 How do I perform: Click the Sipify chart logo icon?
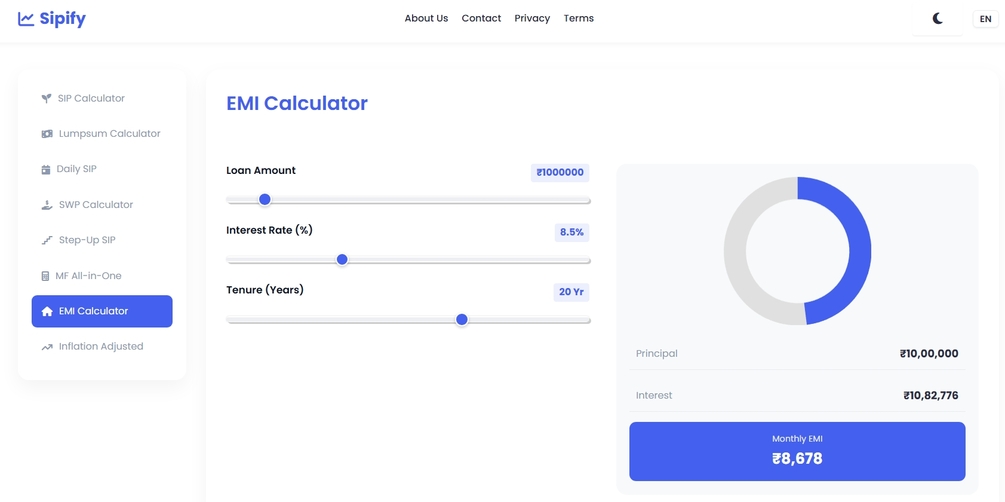(x=26, y=19)
